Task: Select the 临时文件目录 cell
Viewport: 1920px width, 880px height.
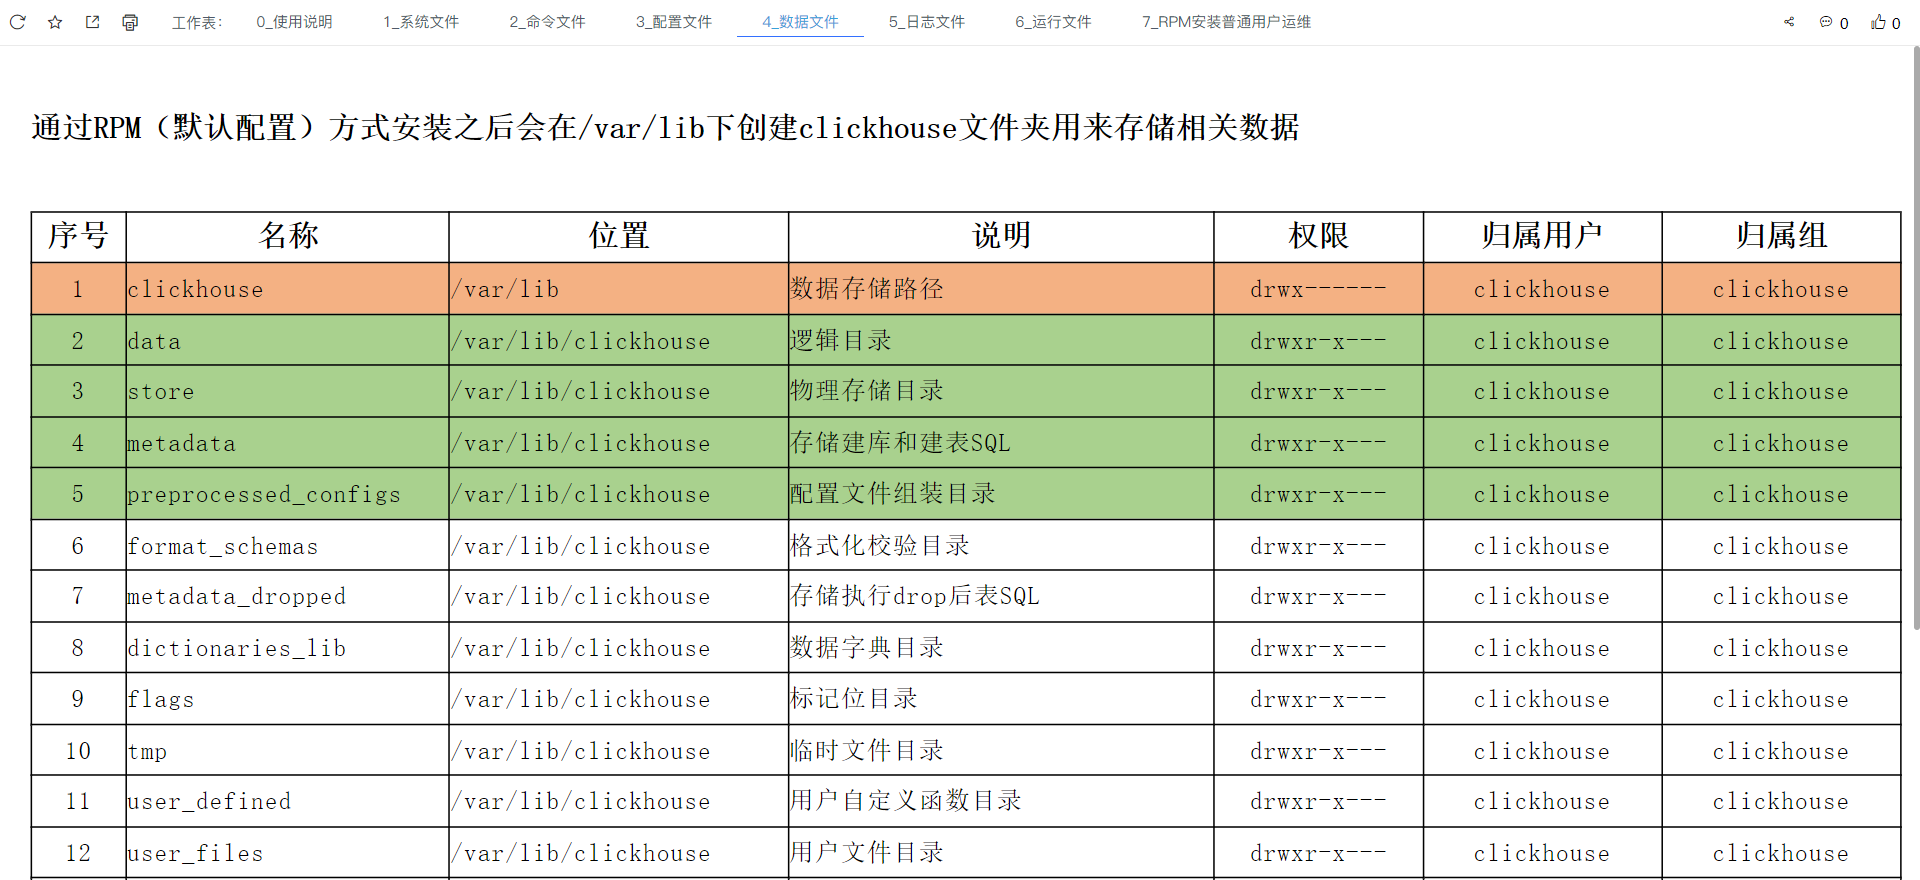Action: (1001, 751)
